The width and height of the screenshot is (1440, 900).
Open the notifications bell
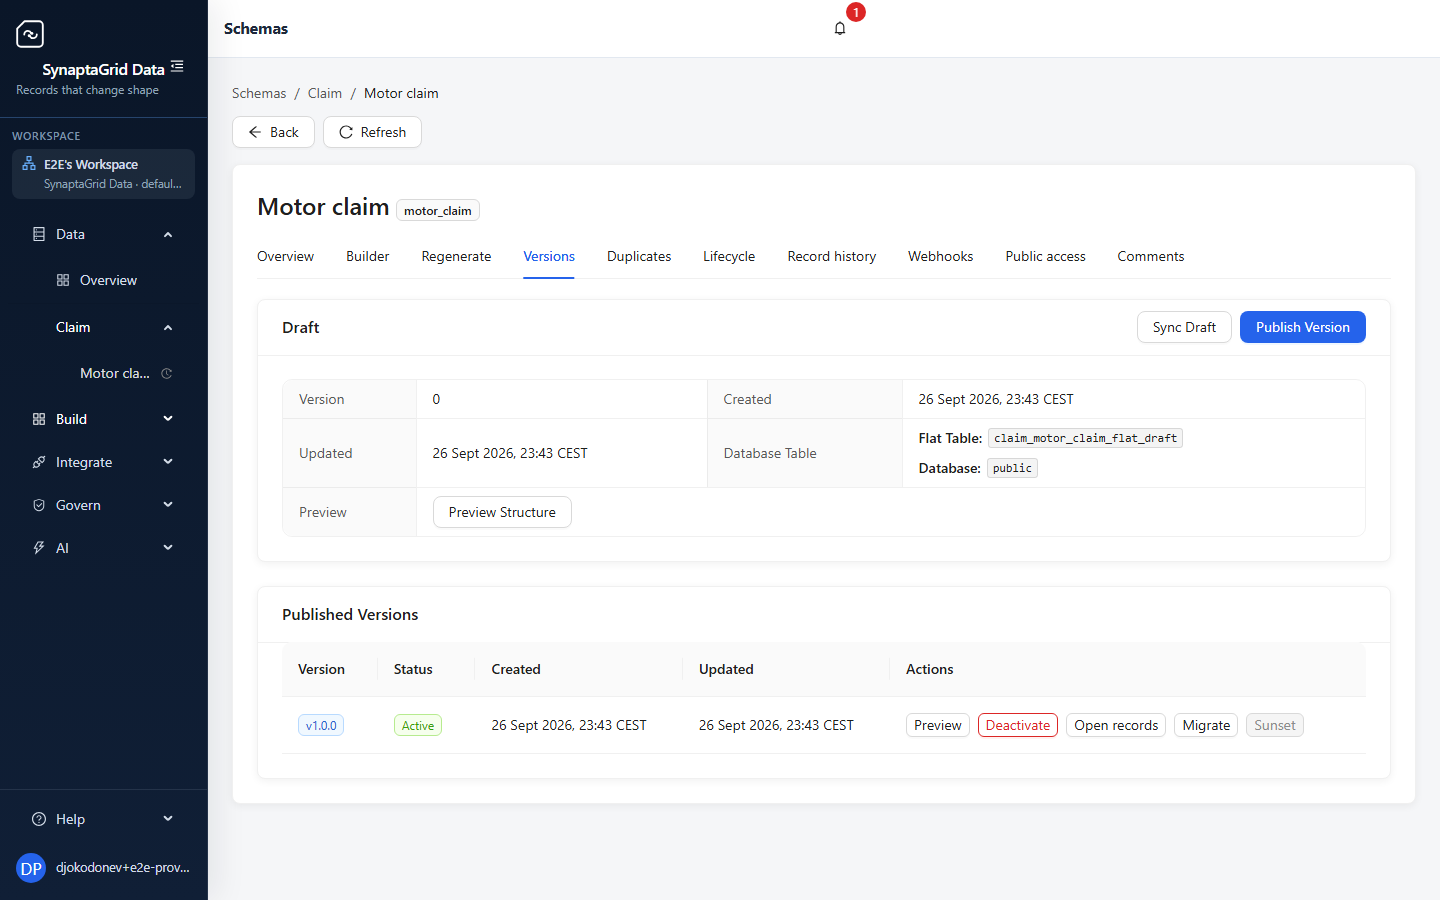coord(840,28)
